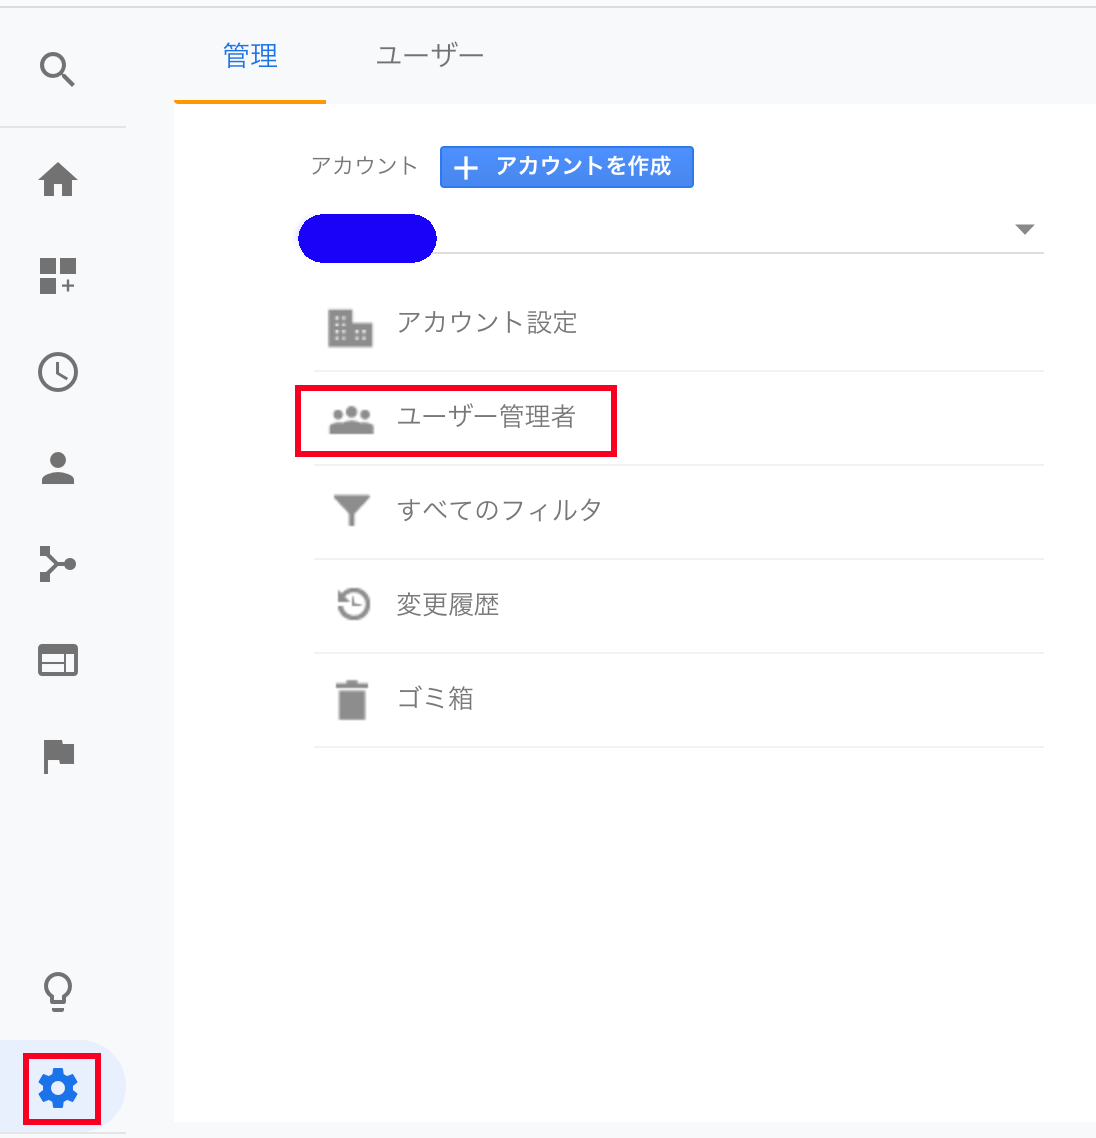The width and height of the screenshot is (1096, 1138).
Task: Open アカウント設定
Action: [487, 323]
